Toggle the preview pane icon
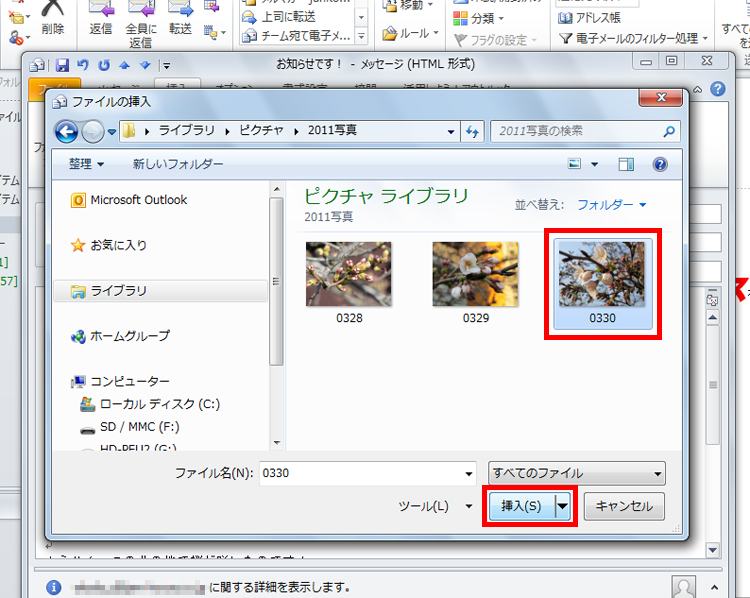This screenshot has width=750, height=598. click(626, 164)
